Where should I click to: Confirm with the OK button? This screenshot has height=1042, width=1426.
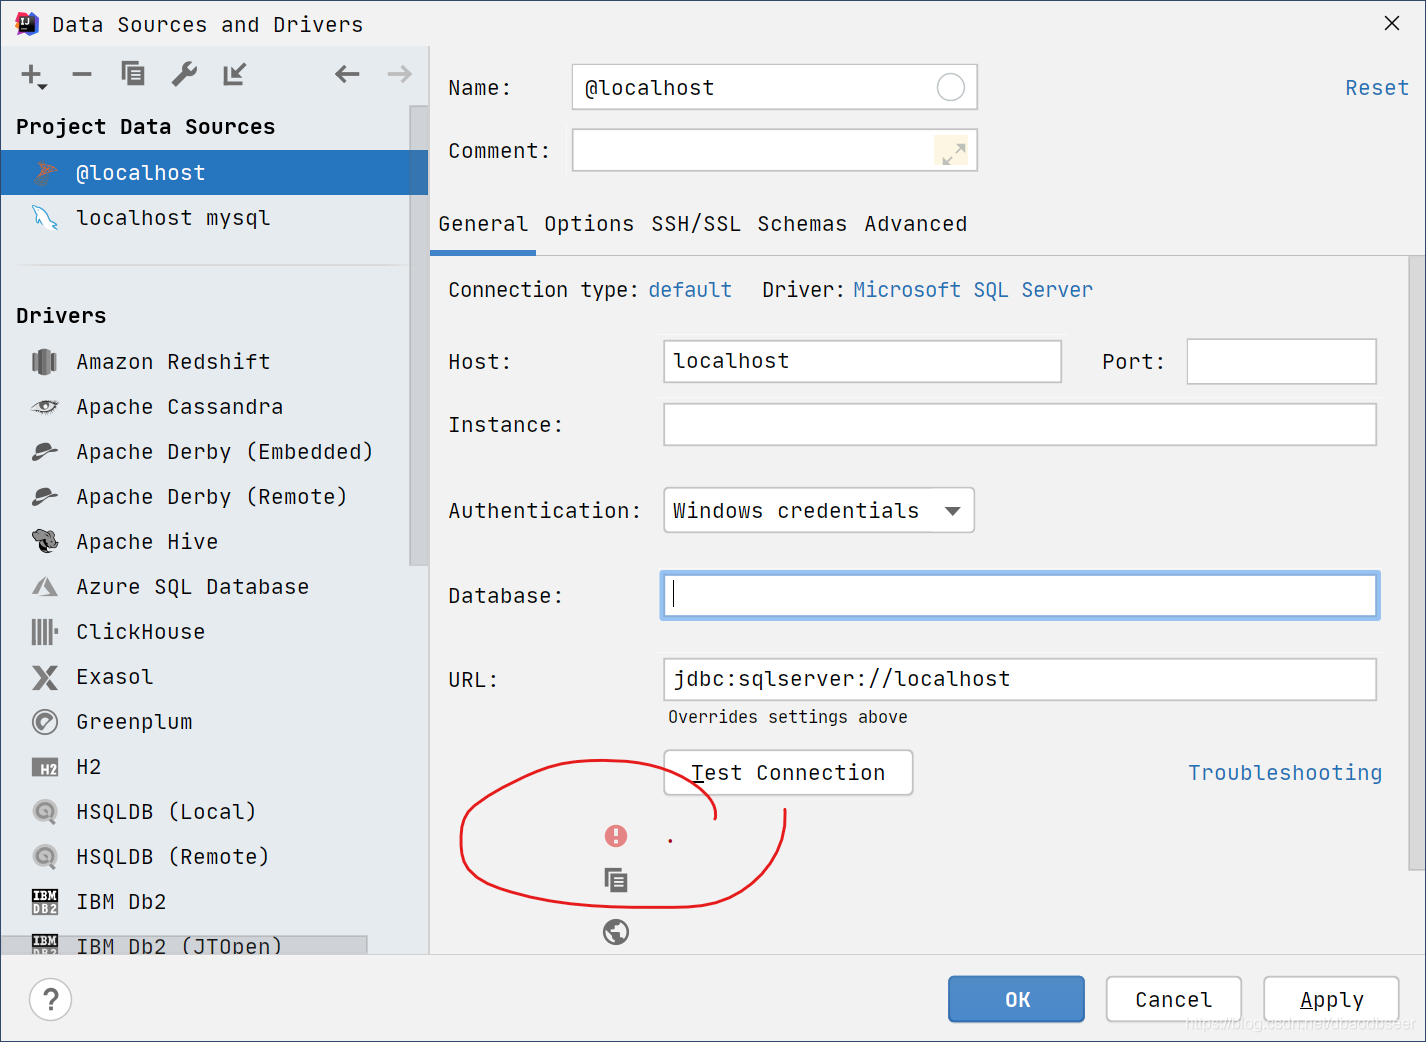point(1016,999)
